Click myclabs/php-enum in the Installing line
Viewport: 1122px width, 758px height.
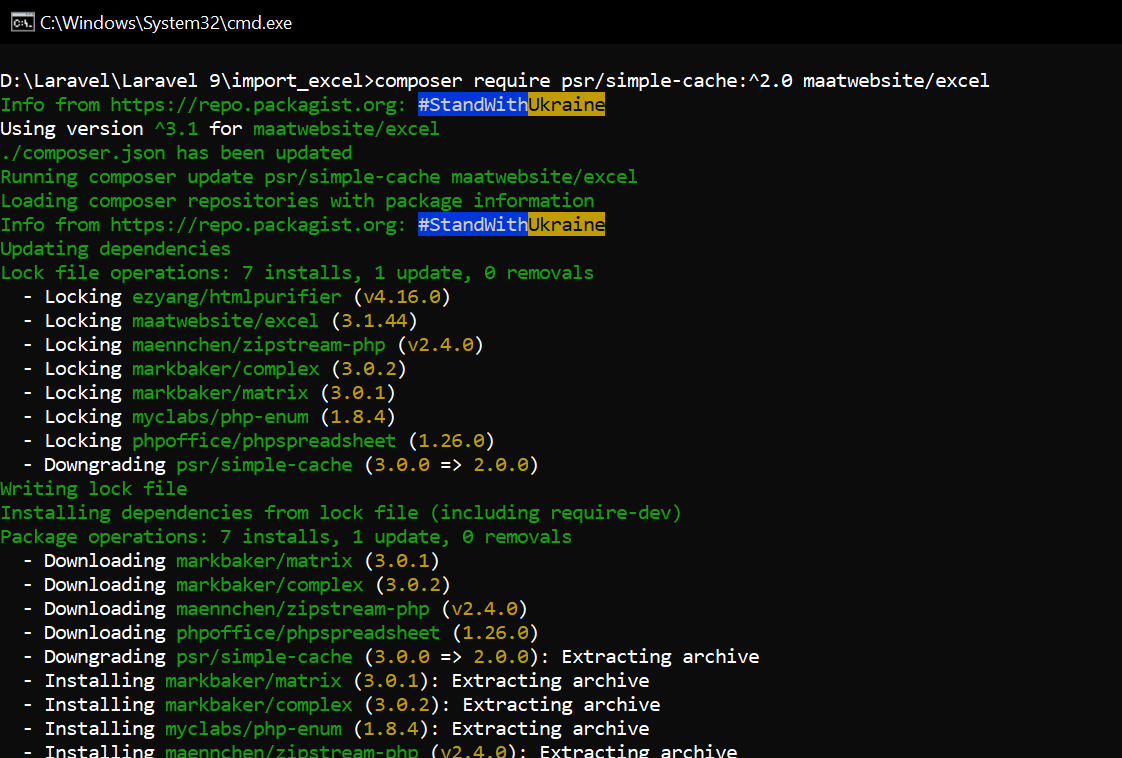[253, 729]
